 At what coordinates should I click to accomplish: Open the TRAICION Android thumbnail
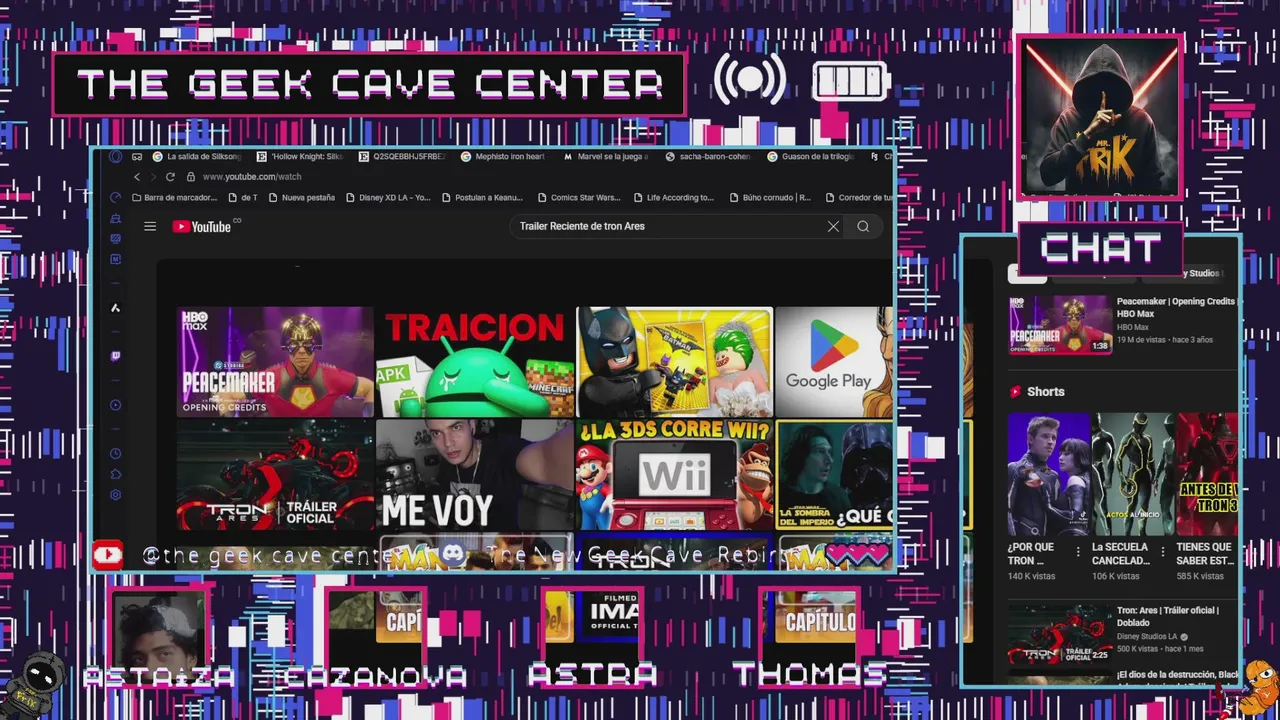point(475,362)
